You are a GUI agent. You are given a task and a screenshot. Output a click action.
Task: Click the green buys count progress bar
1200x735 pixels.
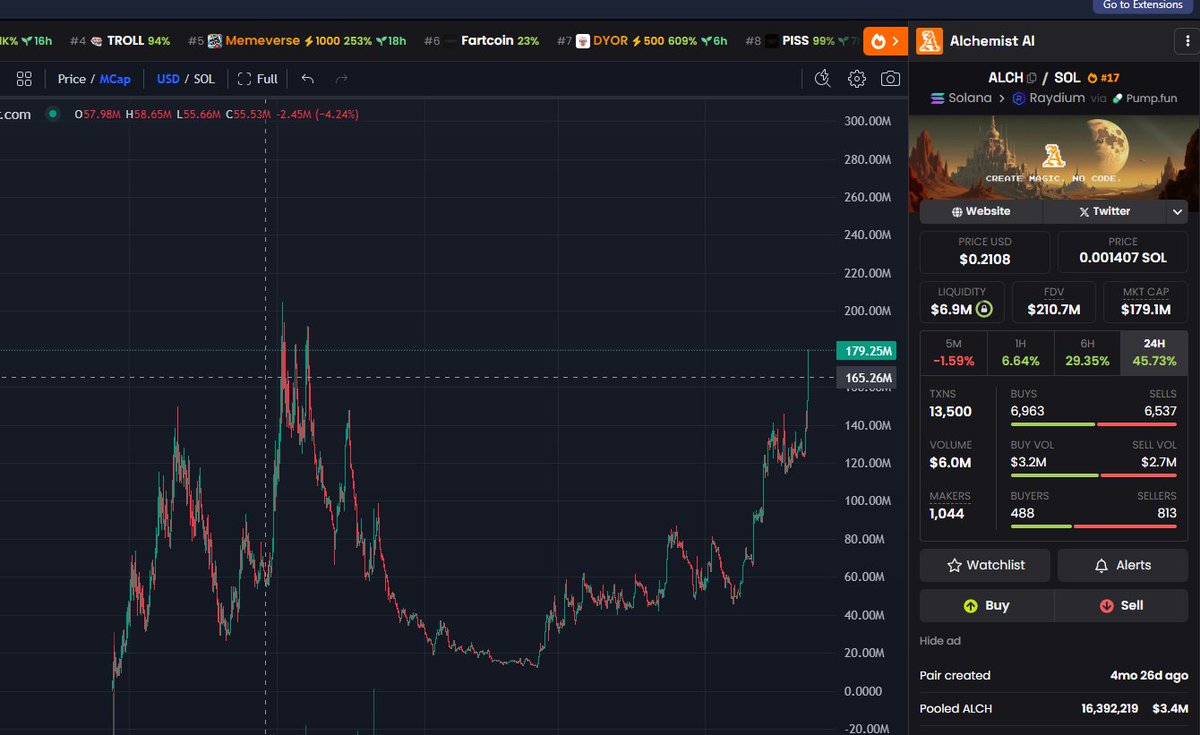tap(1052, 424)
